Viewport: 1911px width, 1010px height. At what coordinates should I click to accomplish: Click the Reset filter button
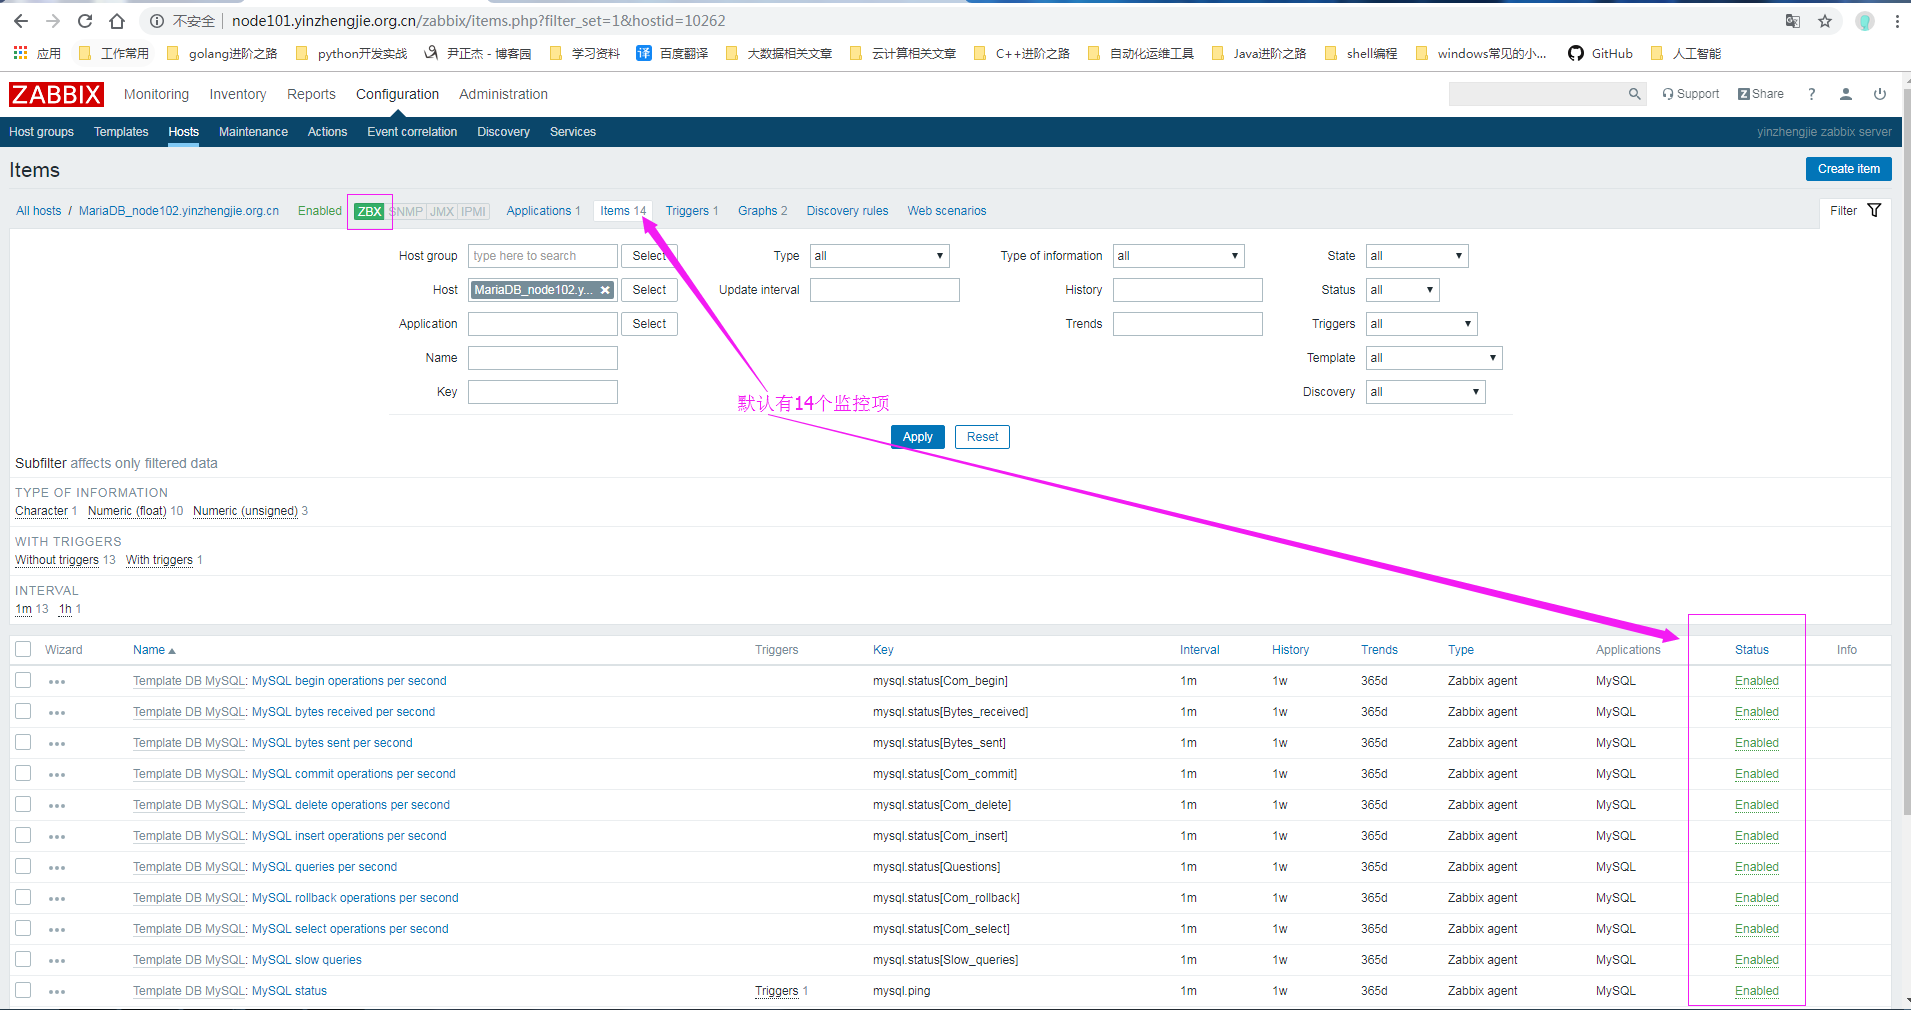pyautogui.click(x=982, y=437)
